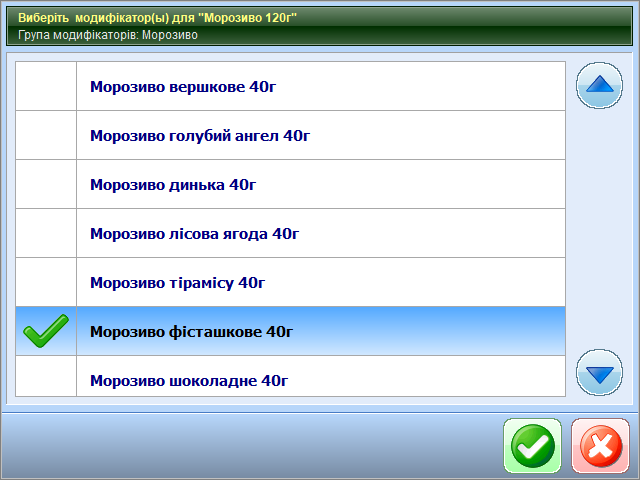Toggle checkbox for Морозиво шоколадне 40г
Screen dimensions: 640x480
point(46,378)
